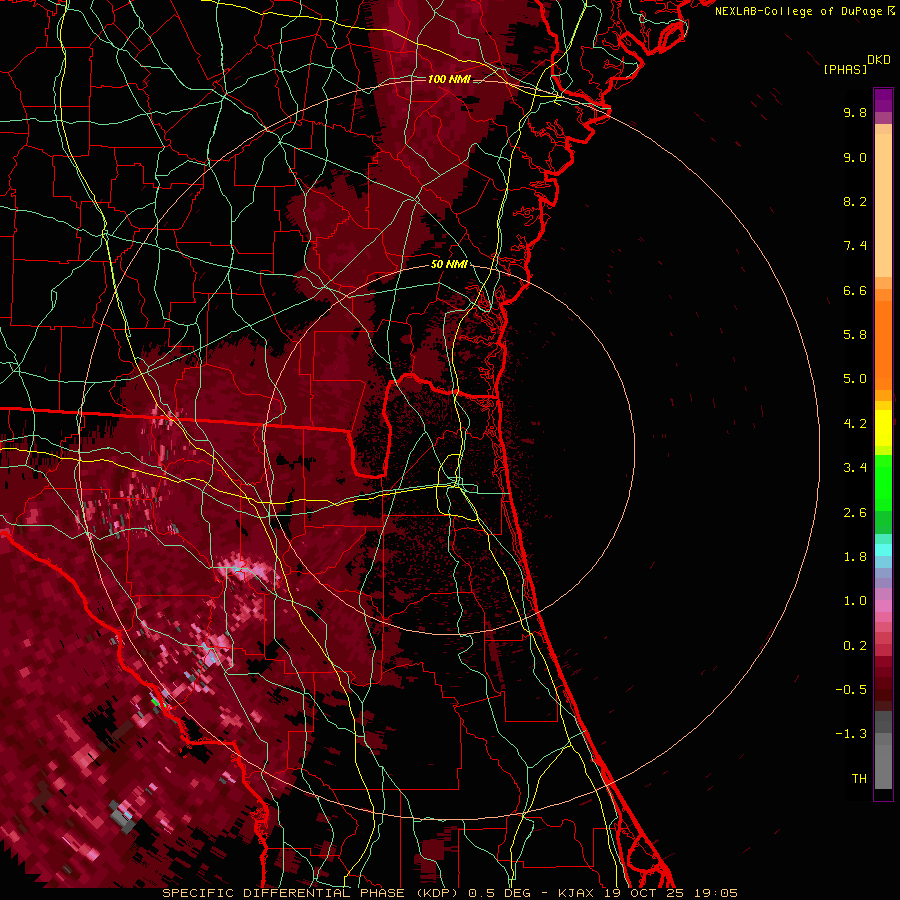Image resolution: width=900 pixels, height=900 pixels.
Task: Click the 5.8 scale value
Action: [x=855, y=335]
